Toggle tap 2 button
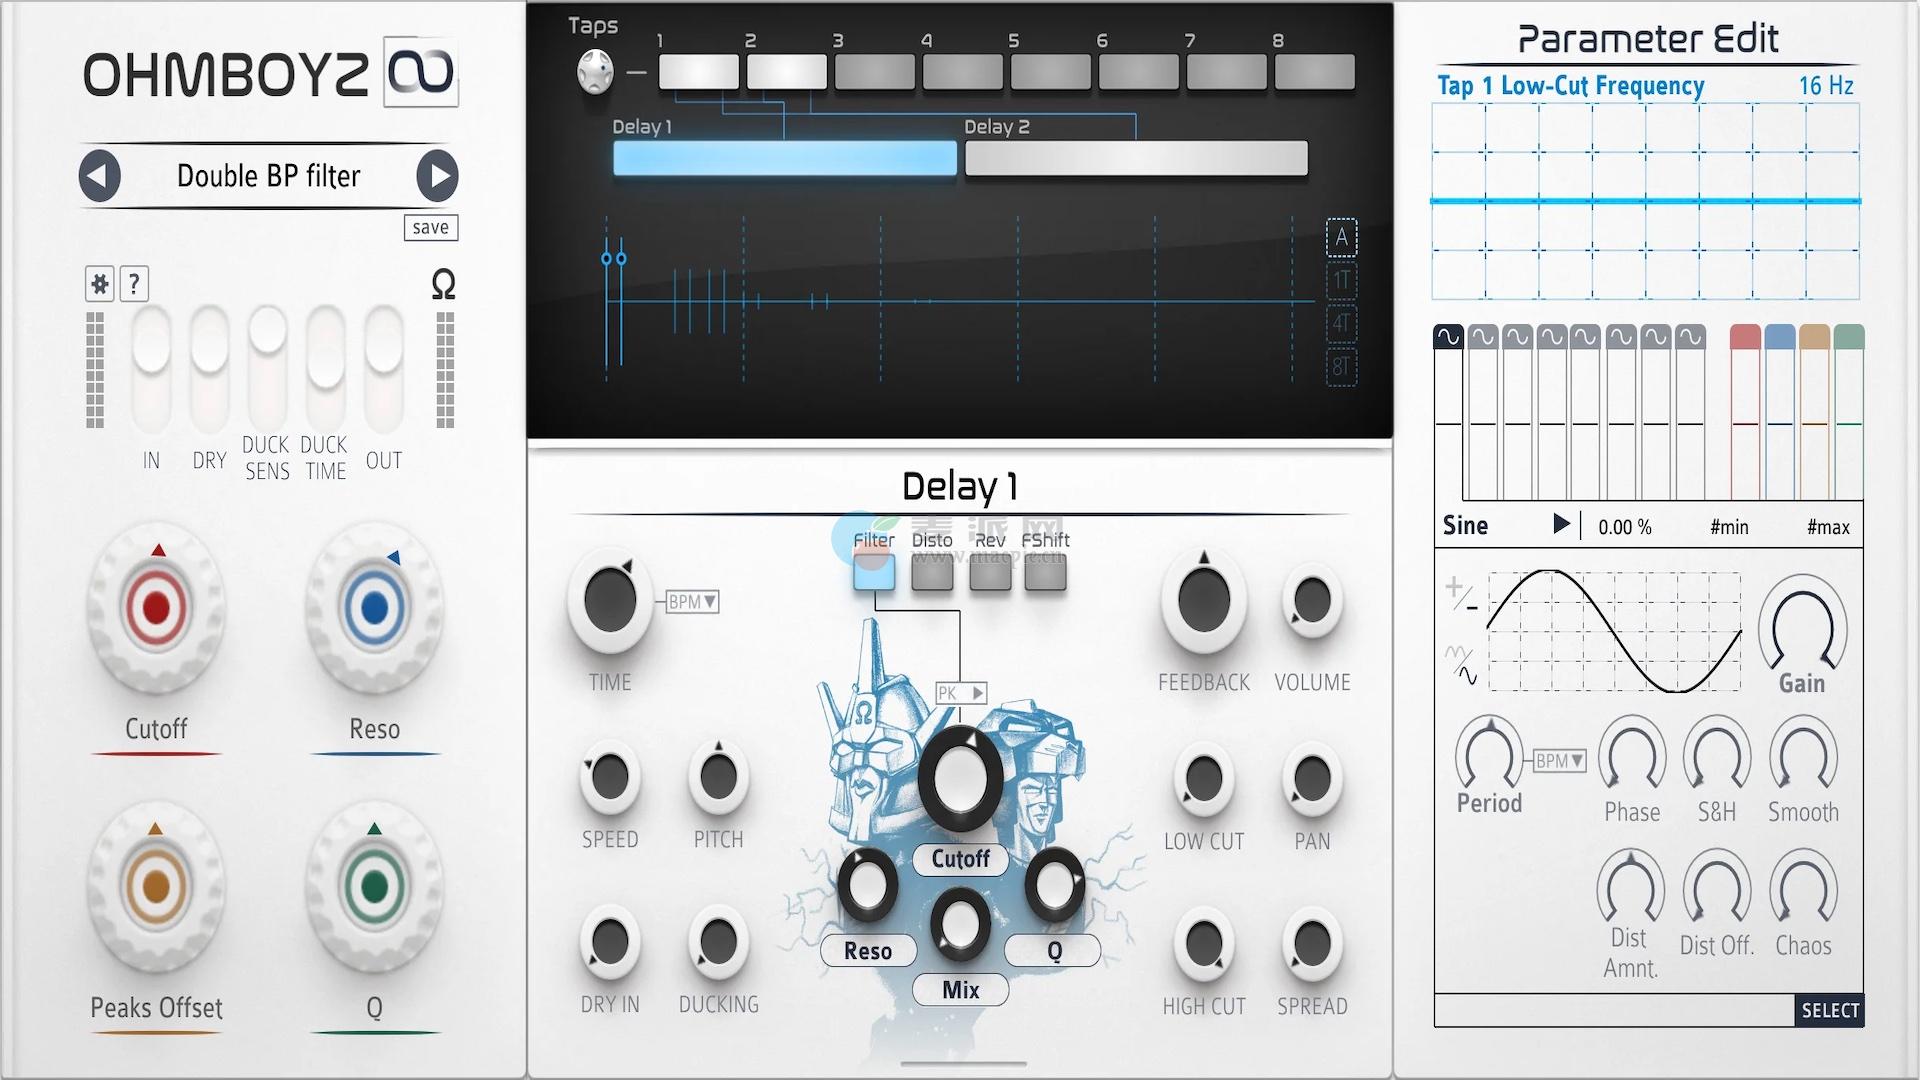Viewport: 1920px width, 1080px height. click(x=787, y=72)
